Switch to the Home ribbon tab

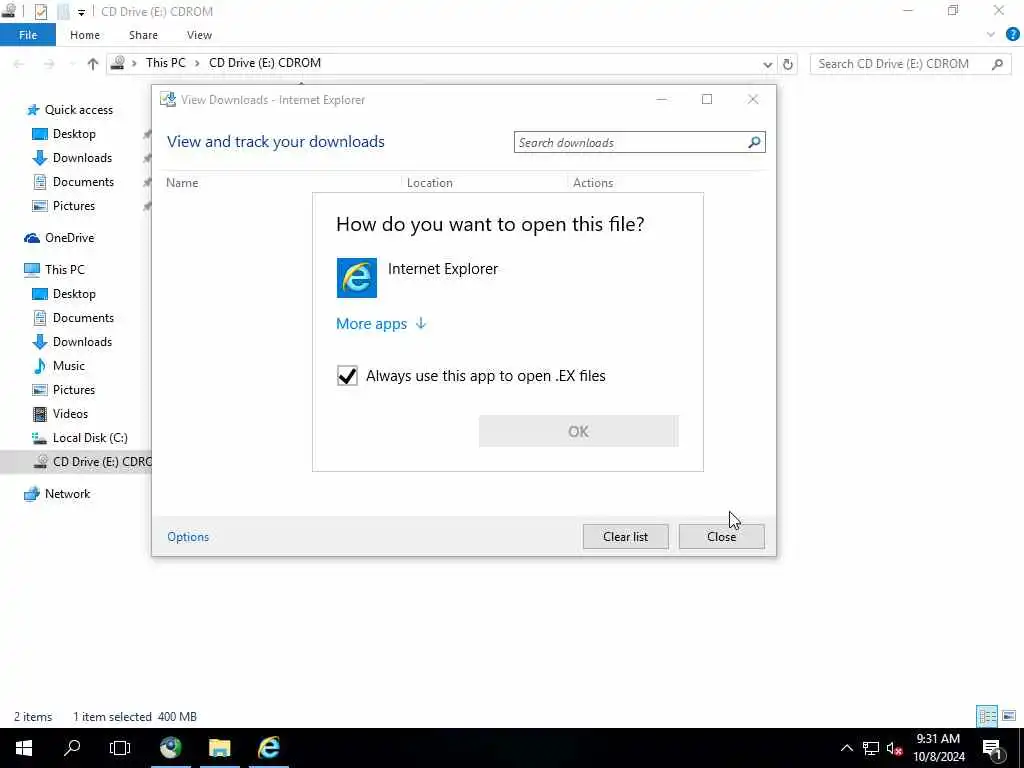[85, 35]
